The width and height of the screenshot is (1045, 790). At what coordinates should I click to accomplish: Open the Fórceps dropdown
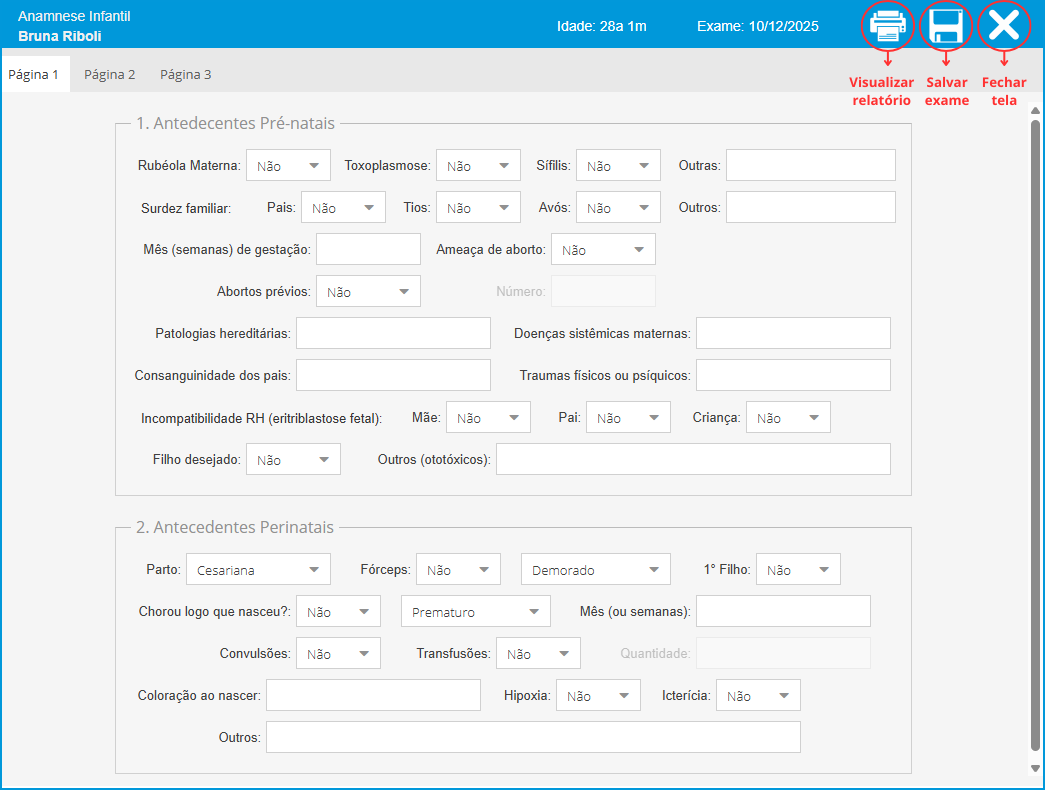pos(458,570)
